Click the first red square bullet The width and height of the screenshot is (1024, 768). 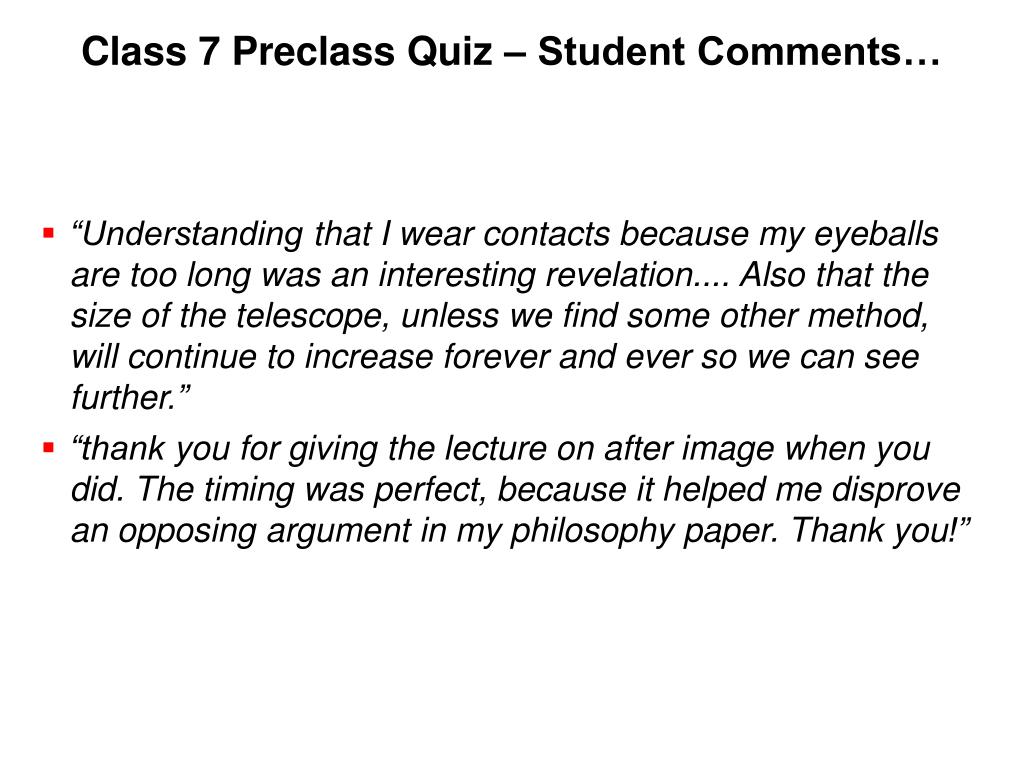click(47, 234)
